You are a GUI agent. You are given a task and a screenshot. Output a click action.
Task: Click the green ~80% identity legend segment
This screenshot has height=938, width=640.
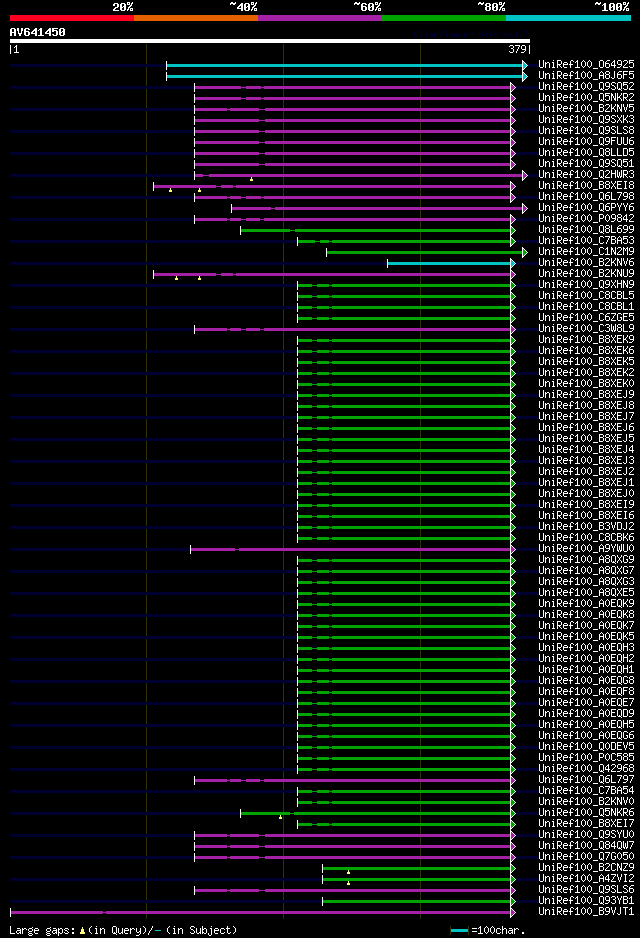tap(444, 18)
